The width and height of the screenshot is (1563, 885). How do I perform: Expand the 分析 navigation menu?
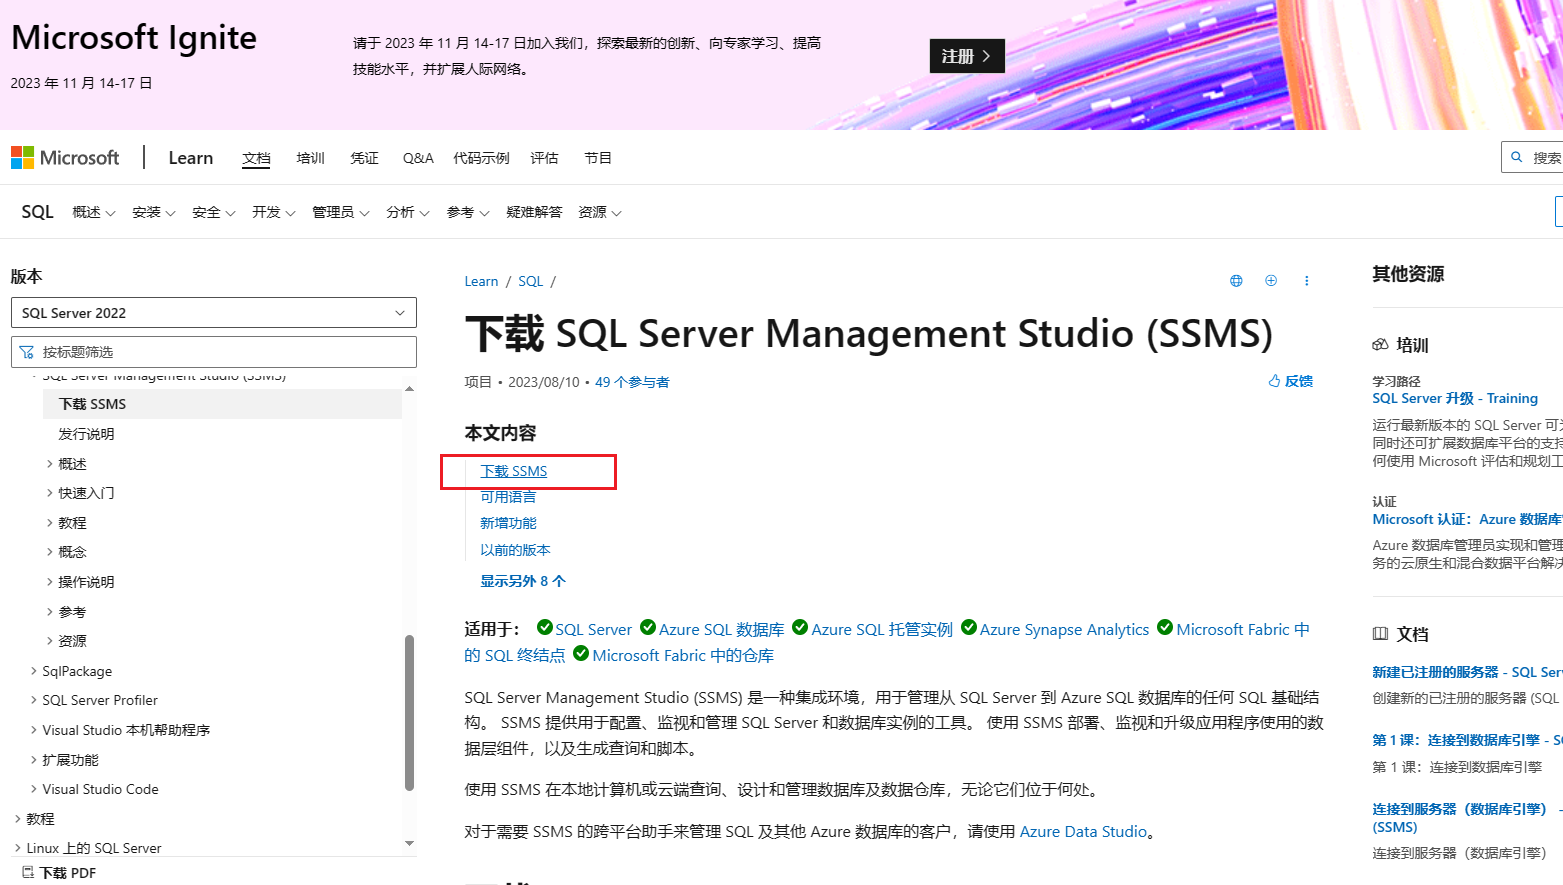408,212
